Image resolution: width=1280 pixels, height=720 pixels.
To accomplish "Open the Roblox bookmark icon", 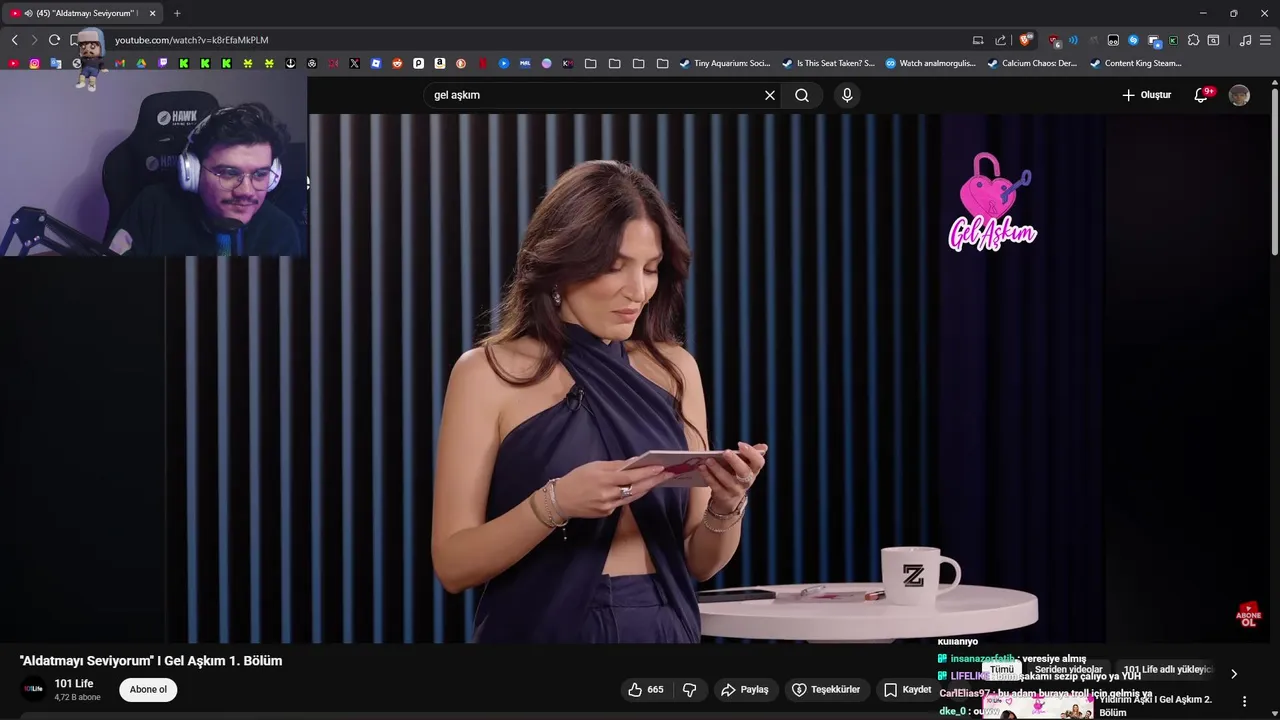I will pyautogui.click(x=376, y=63).
